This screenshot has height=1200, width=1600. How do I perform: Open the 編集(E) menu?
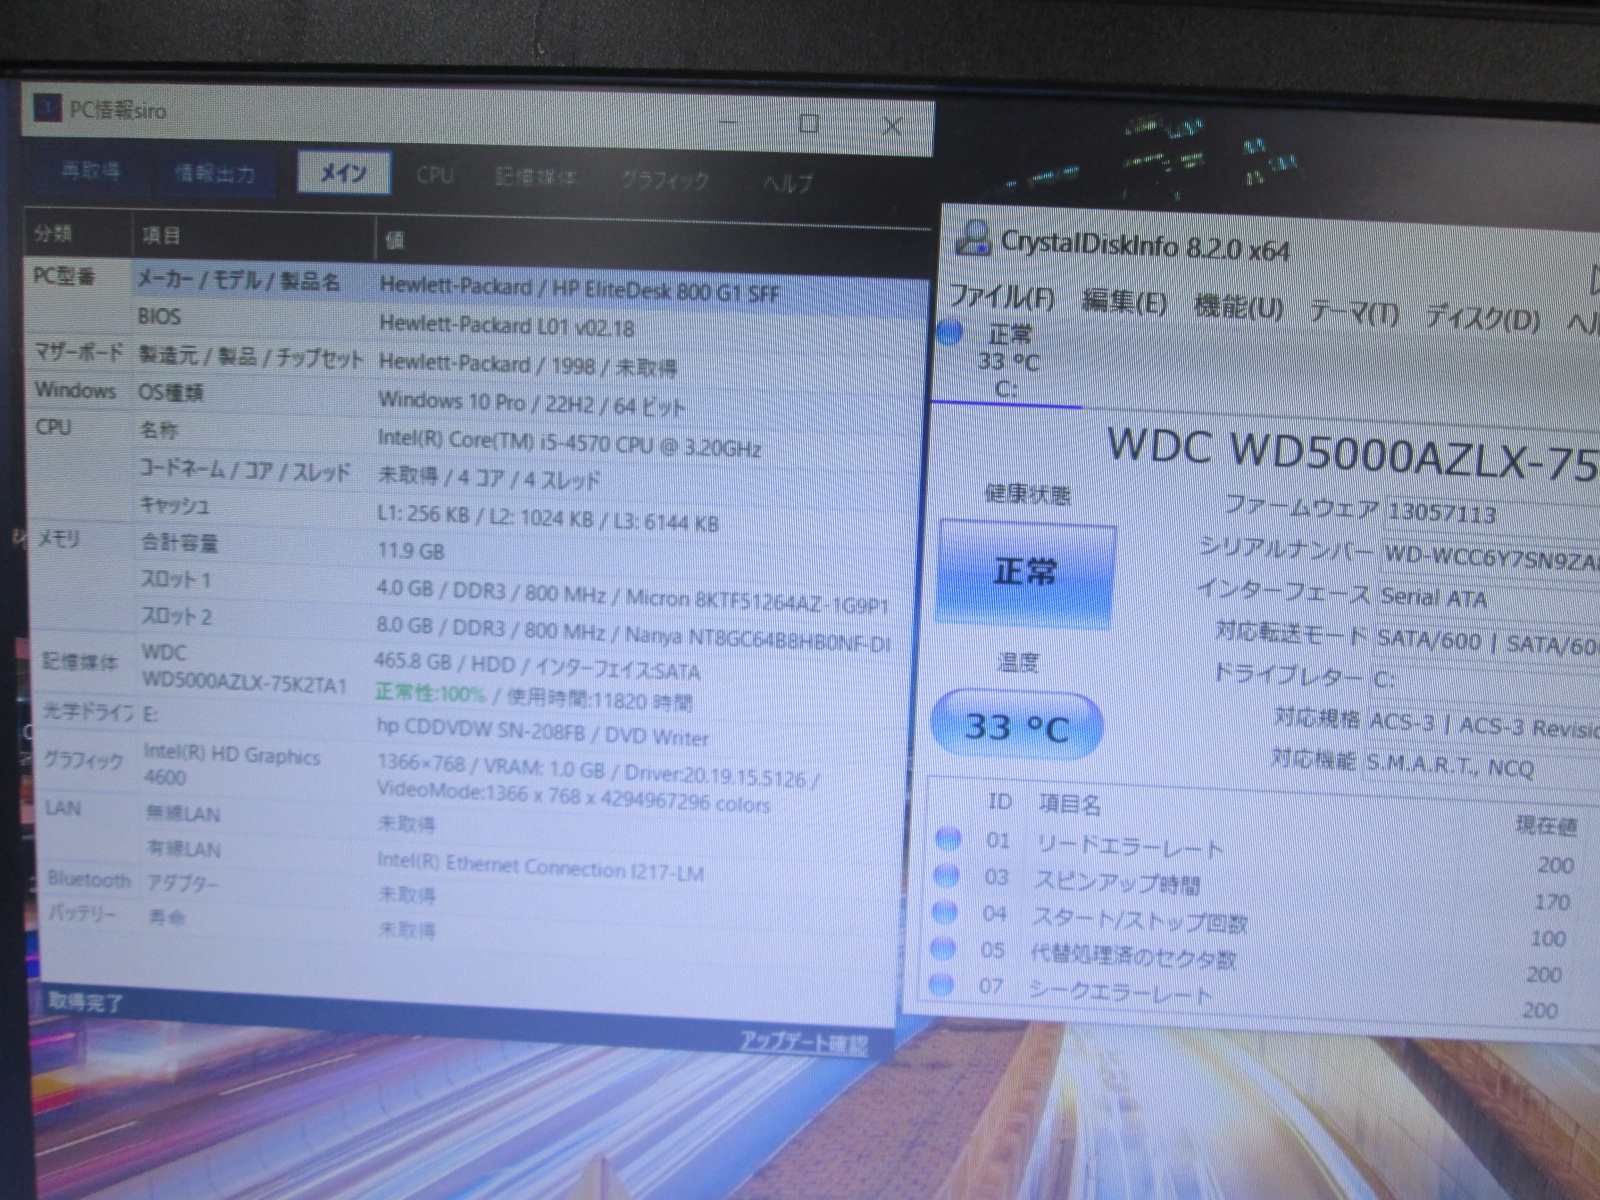tap(1124, 301)
